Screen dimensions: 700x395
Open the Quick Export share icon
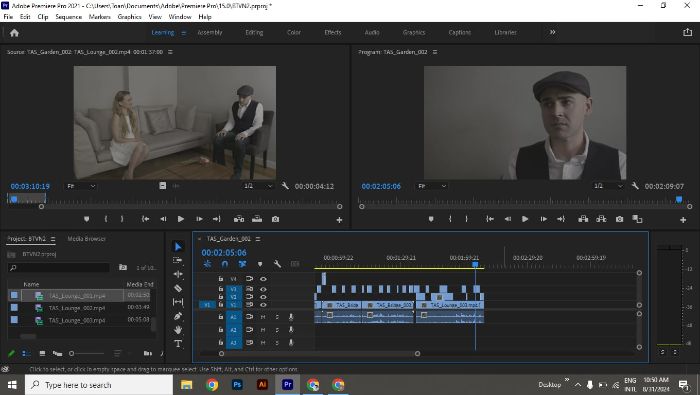pos(688,32)
